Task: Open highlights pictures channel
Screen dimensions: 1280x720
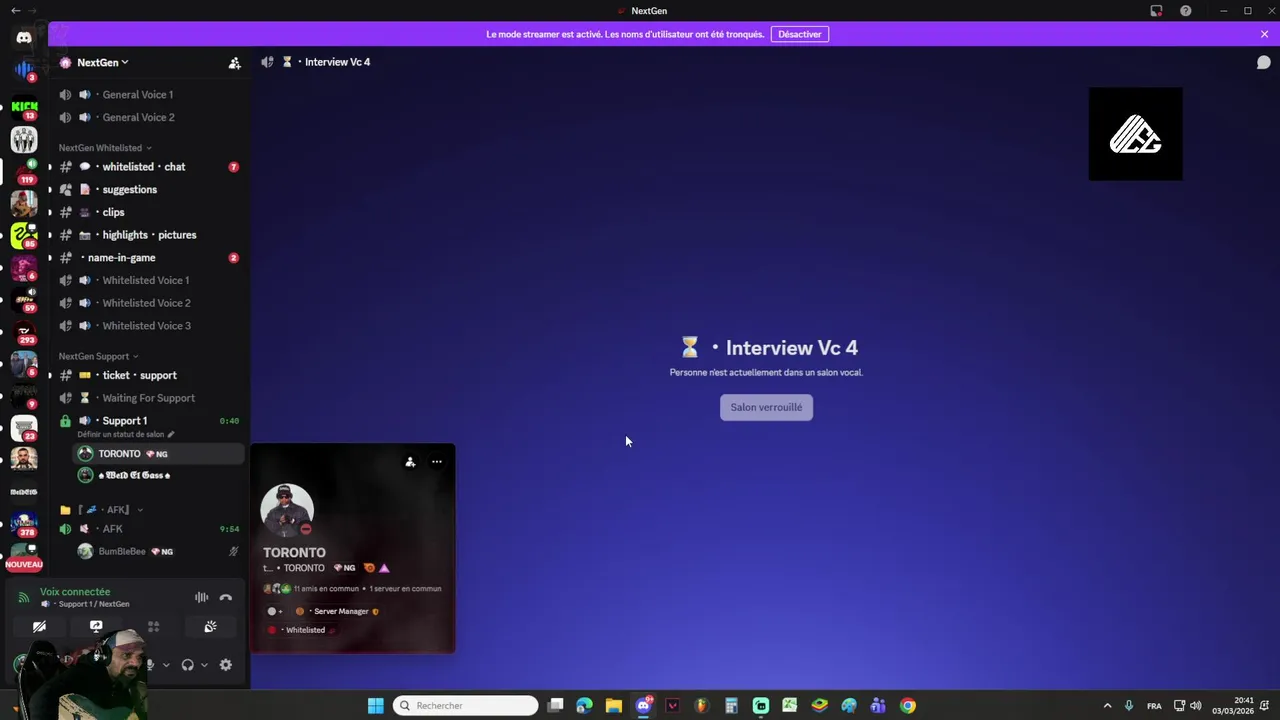Action: pyautogui.click(x=147, y=235)
